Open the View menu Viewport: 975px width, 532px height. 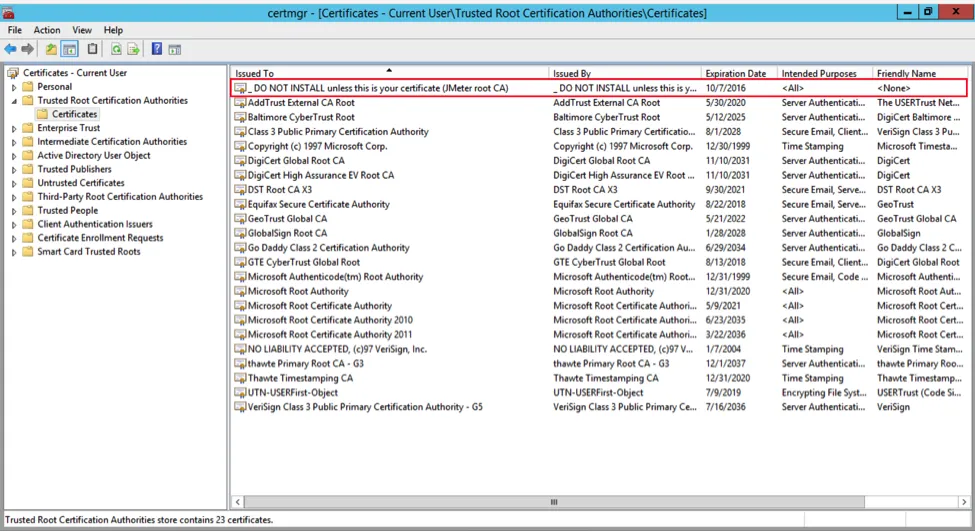[x=81, y=30]
